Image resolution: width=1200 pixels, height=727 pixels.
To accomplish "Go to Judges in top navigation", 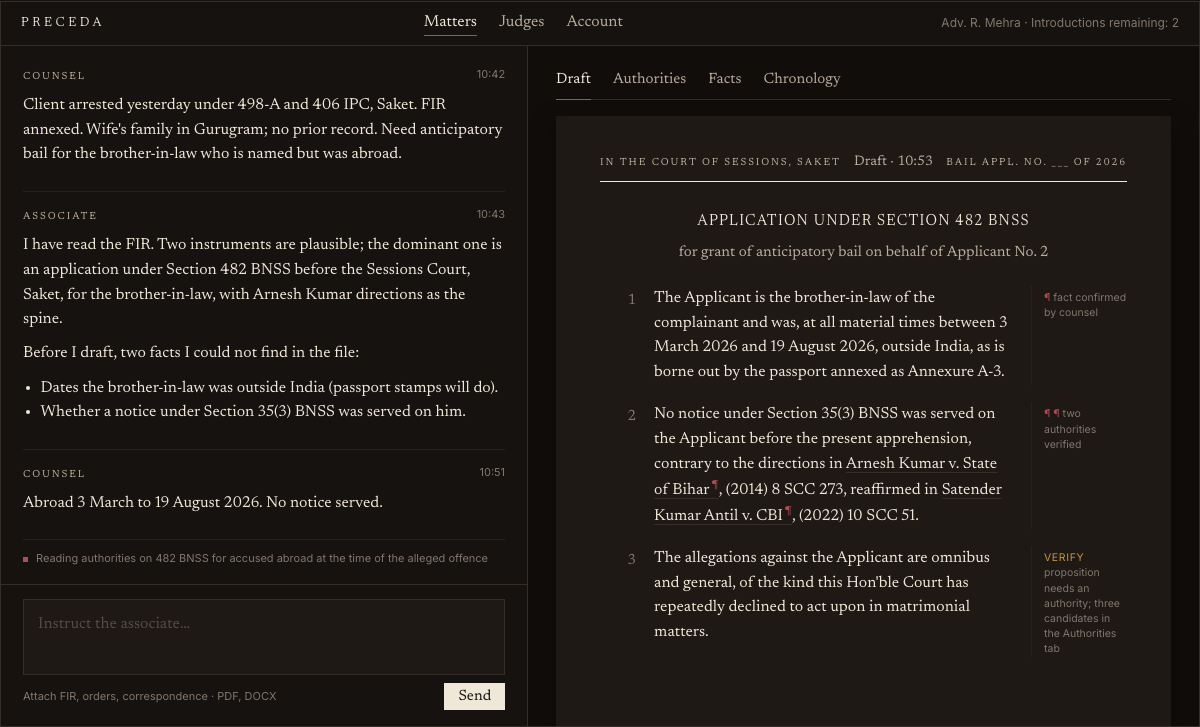I will point(522,22).
